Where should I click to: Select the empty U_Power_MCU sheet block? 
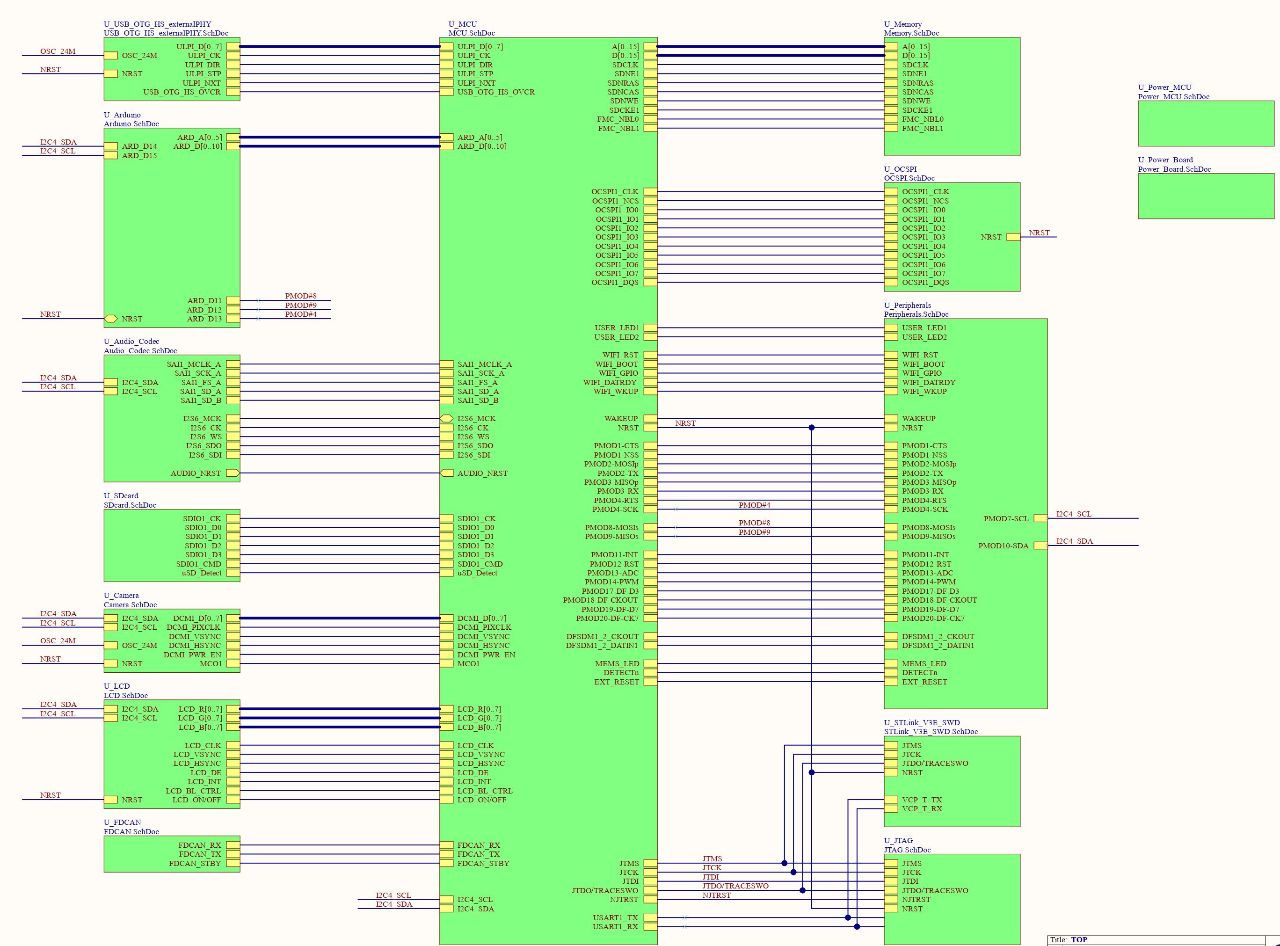click(1206, 123)
